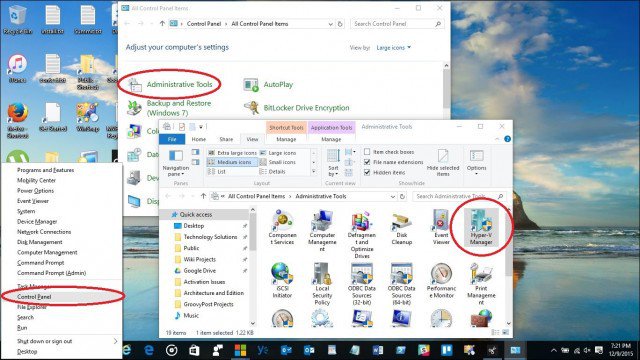Open folder Options in ribbon
The image size is (640, 360).
tap(476, 163)
